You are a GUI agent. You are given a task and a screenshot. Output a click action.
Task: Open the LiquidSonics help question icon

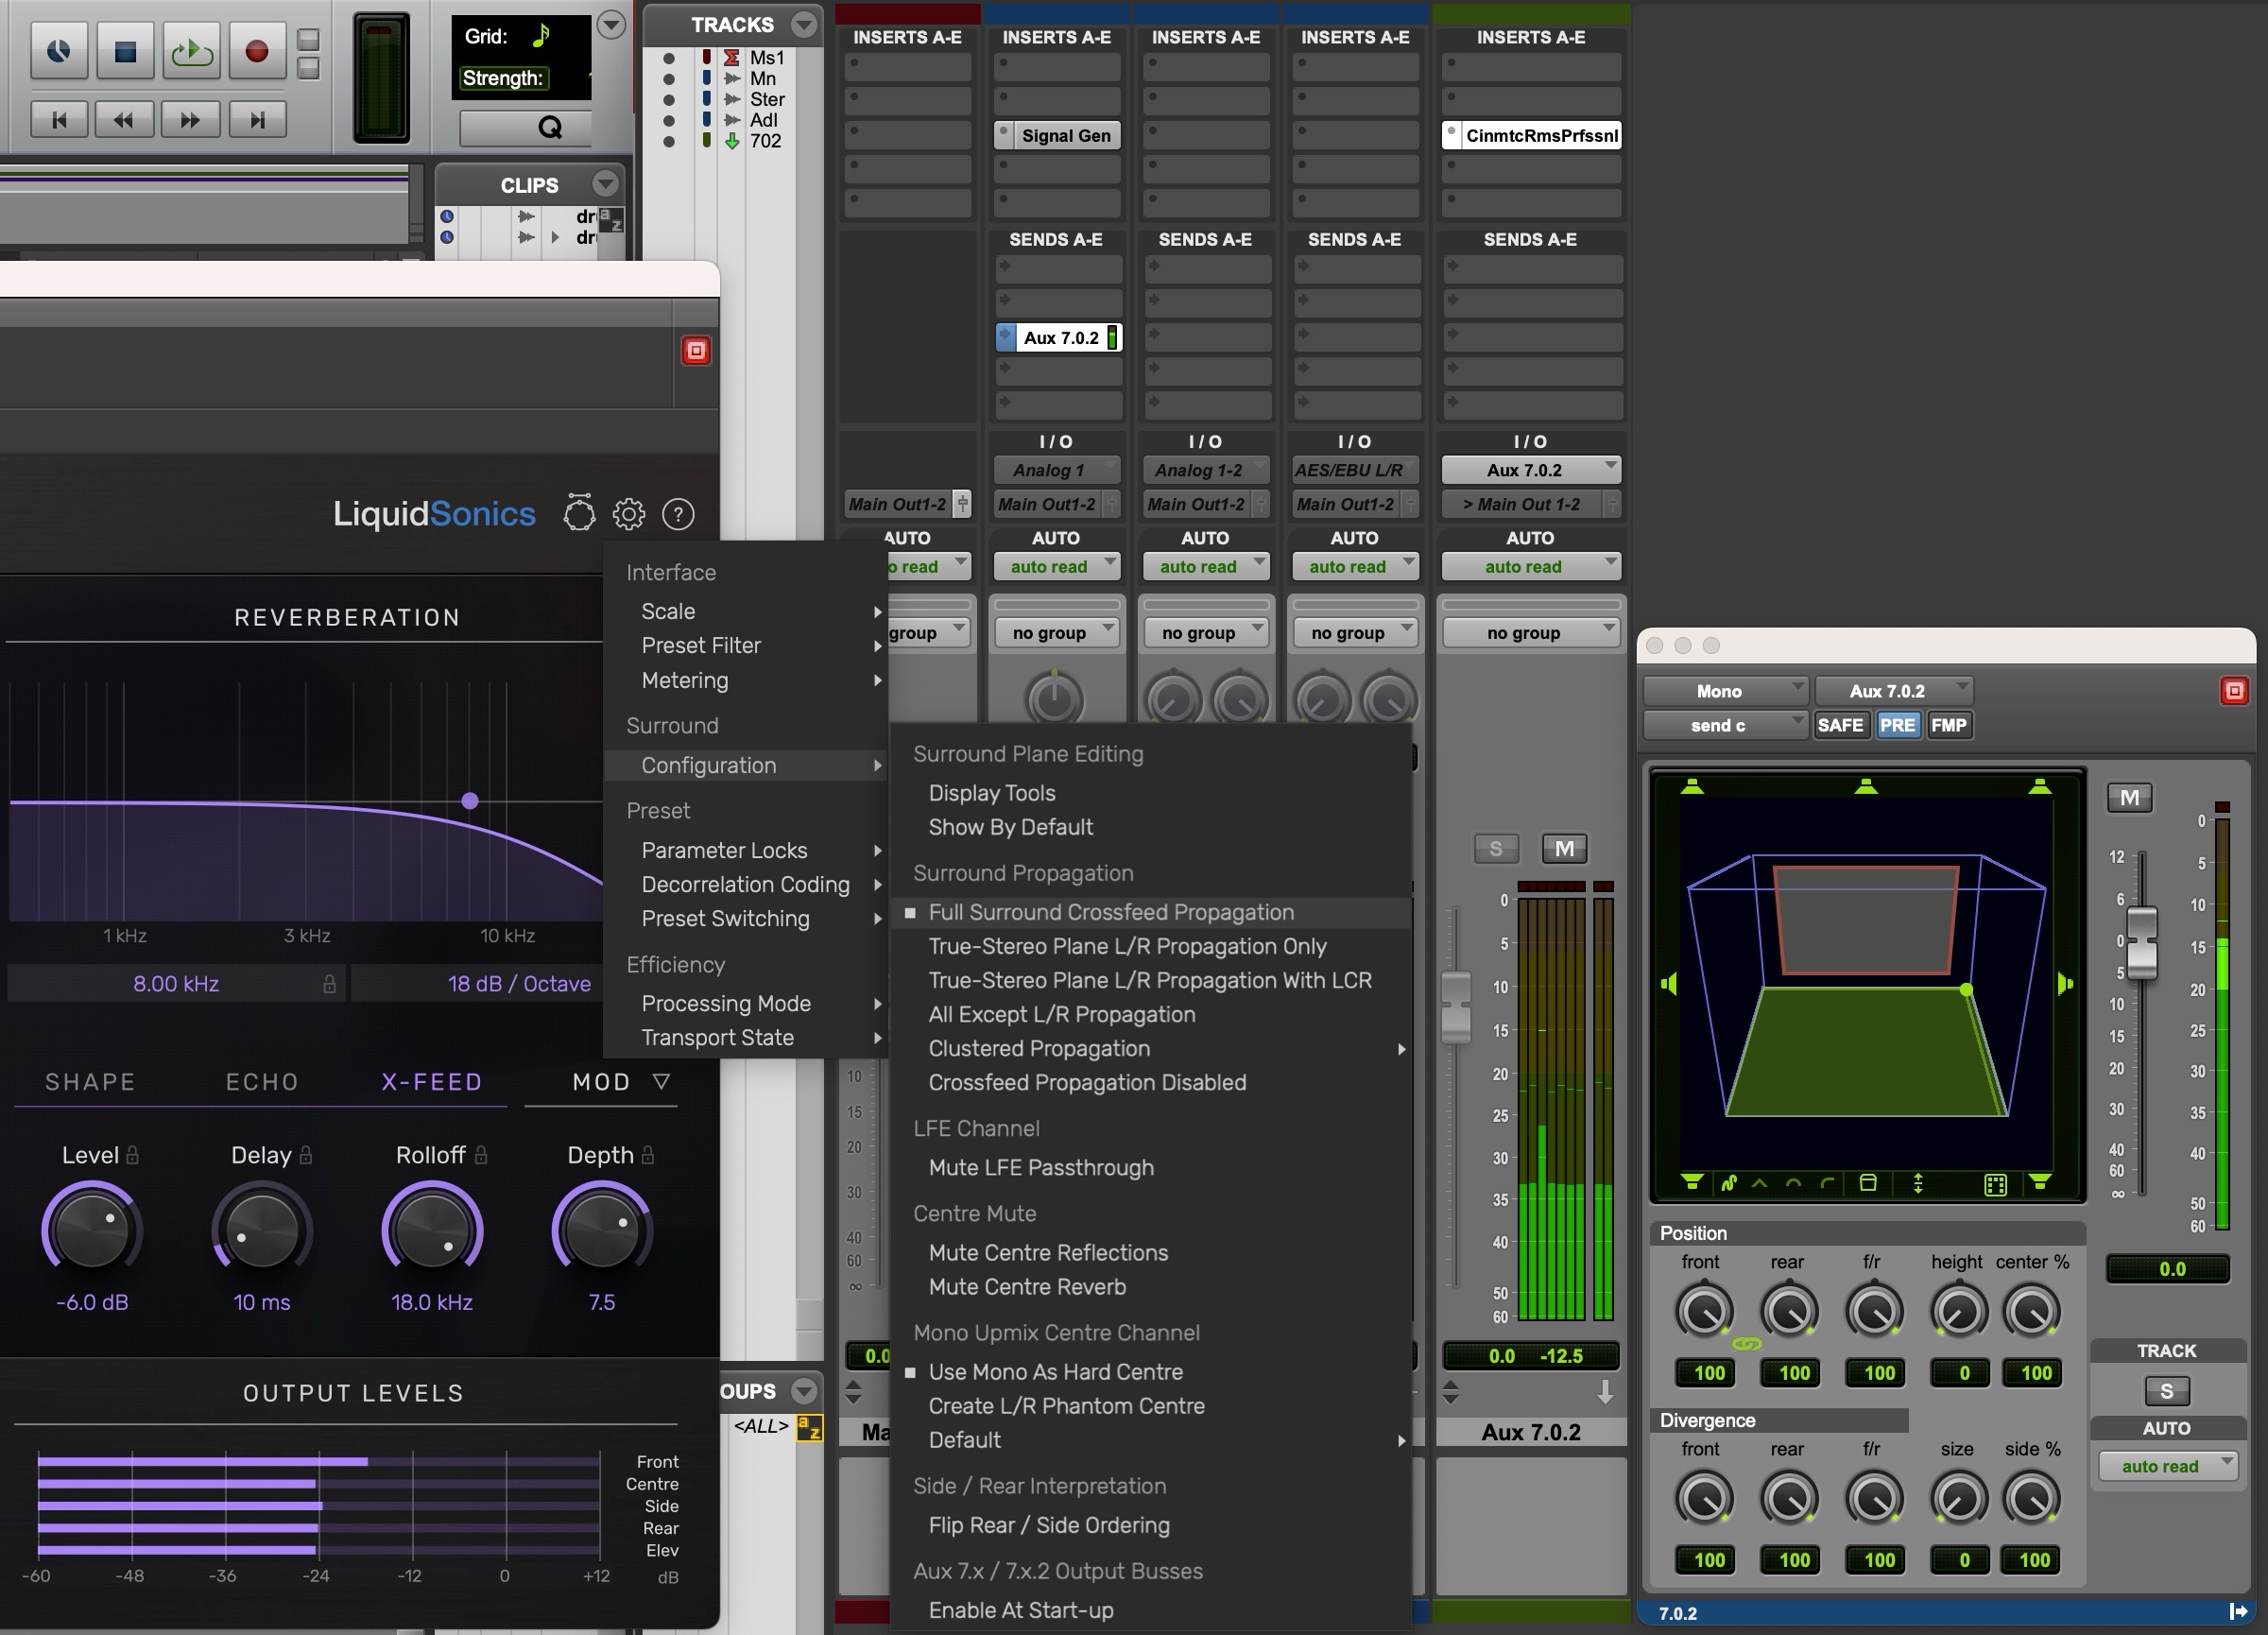[678, 514]
